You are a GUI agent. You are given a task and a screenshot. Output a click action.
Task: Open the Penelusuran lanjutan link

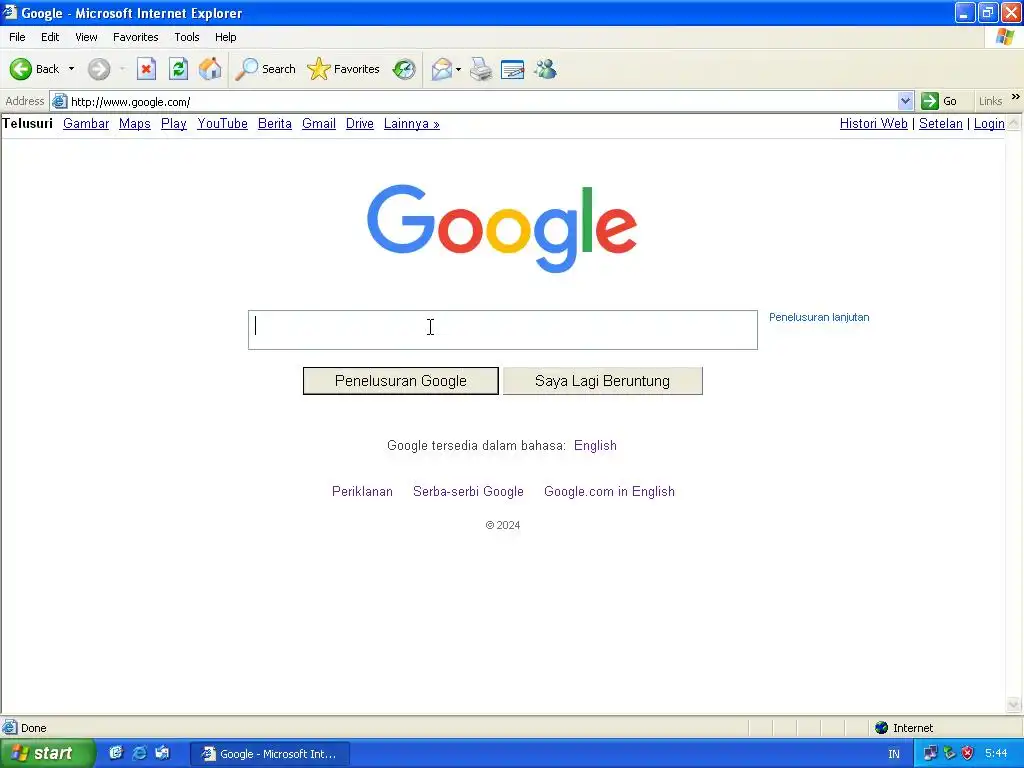pyautogui.click(x=819, y=317)
